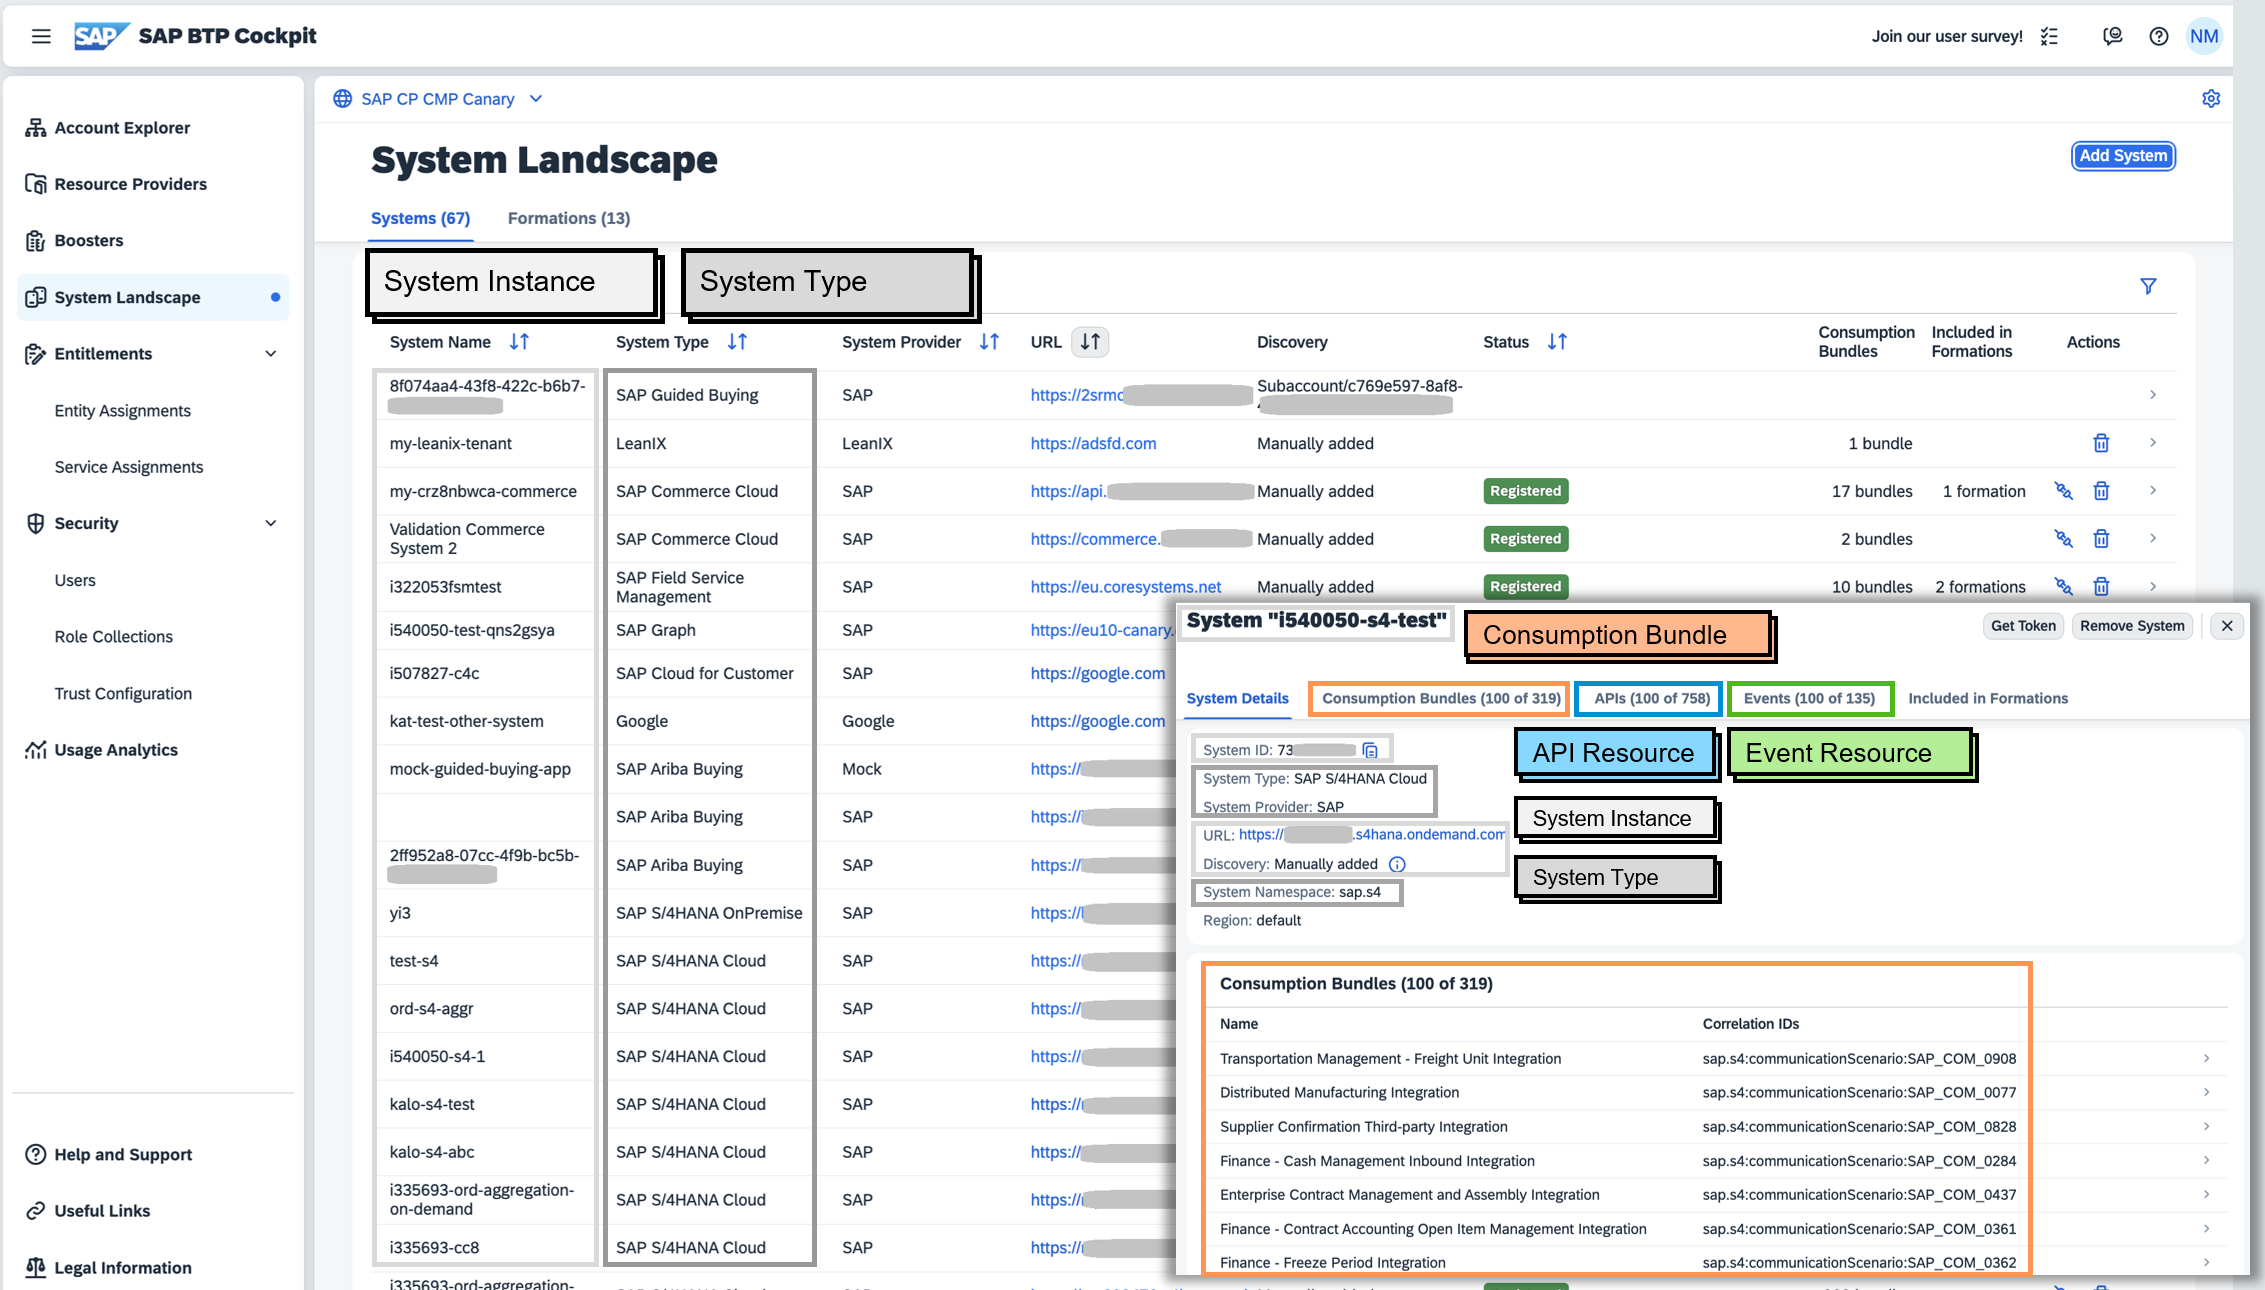Click the Get Token button
Viewport: 2265px width, 1290px height.
coord(2022,626)
